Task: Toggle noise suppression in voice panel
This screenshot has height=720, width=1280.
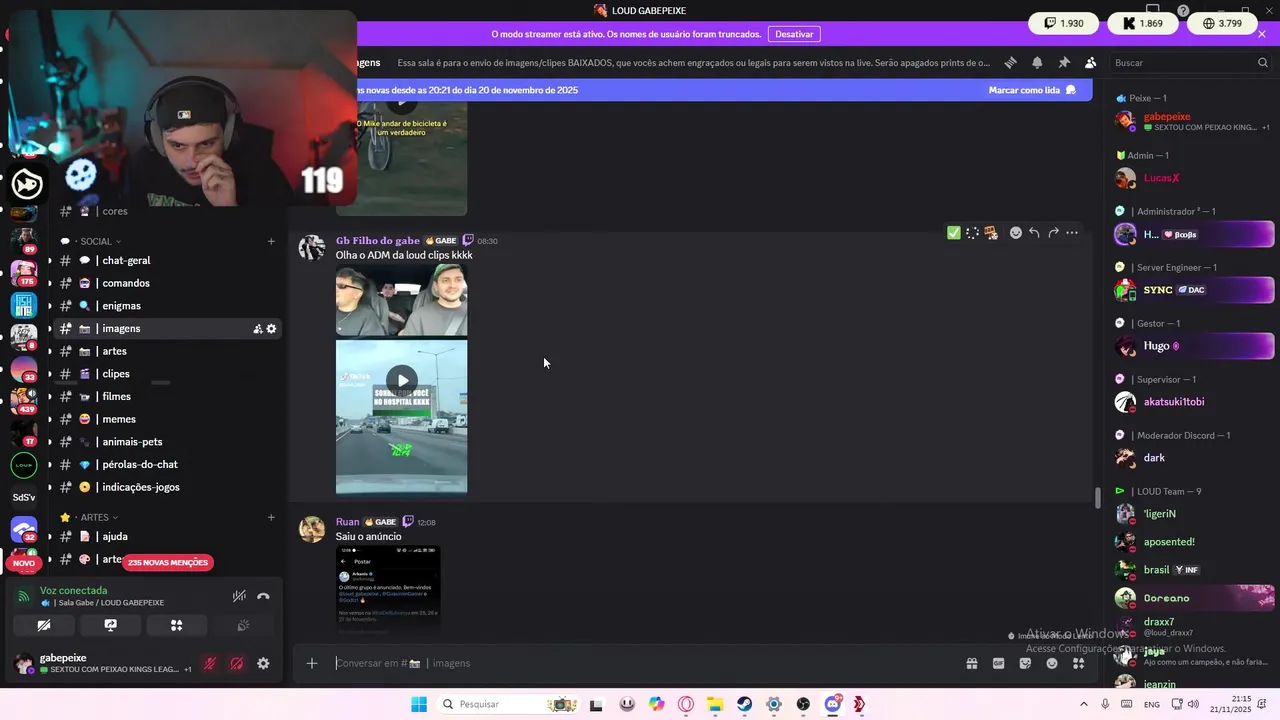Action: pyautogui.click(x=239, y=596)
